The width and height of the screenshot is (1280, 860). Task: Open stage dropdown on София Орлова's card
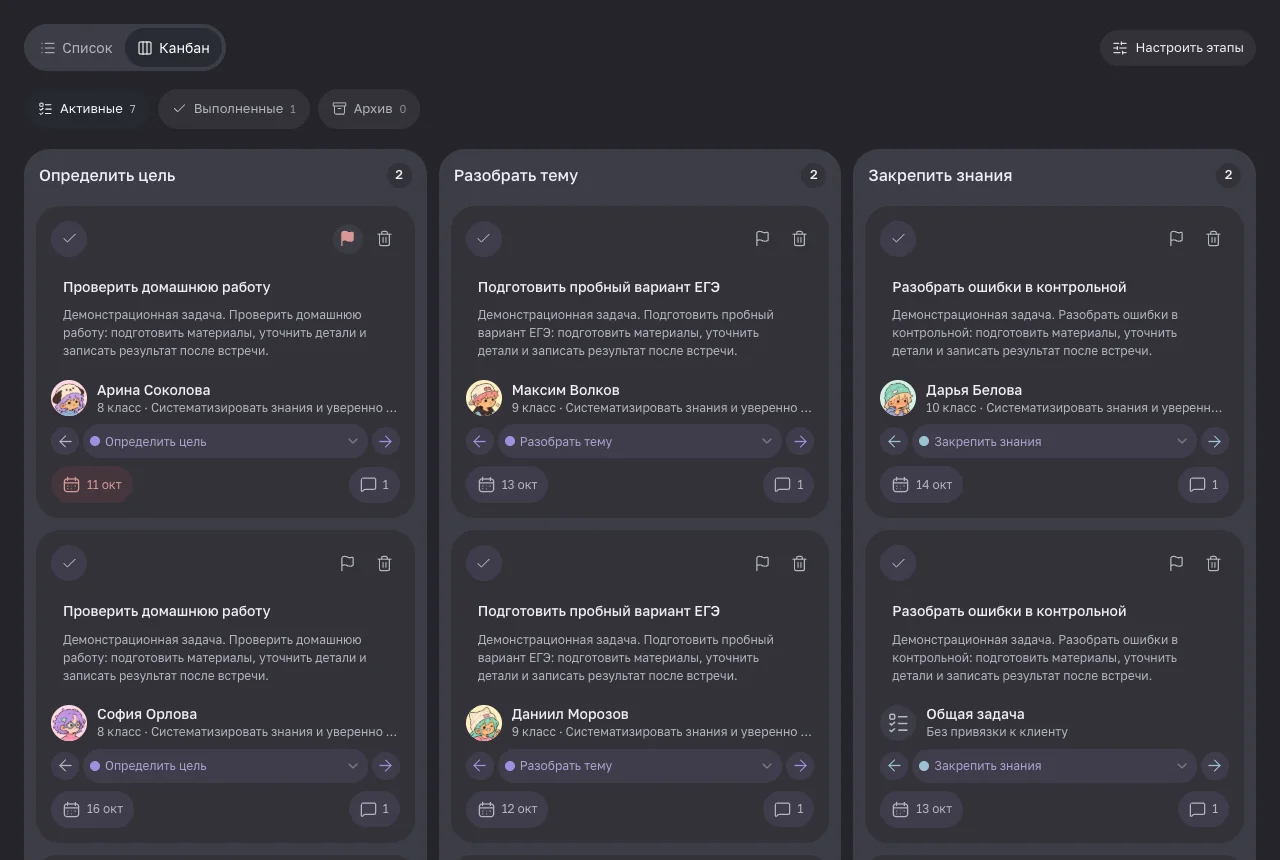pyautogui.click(x=225, y=766)
